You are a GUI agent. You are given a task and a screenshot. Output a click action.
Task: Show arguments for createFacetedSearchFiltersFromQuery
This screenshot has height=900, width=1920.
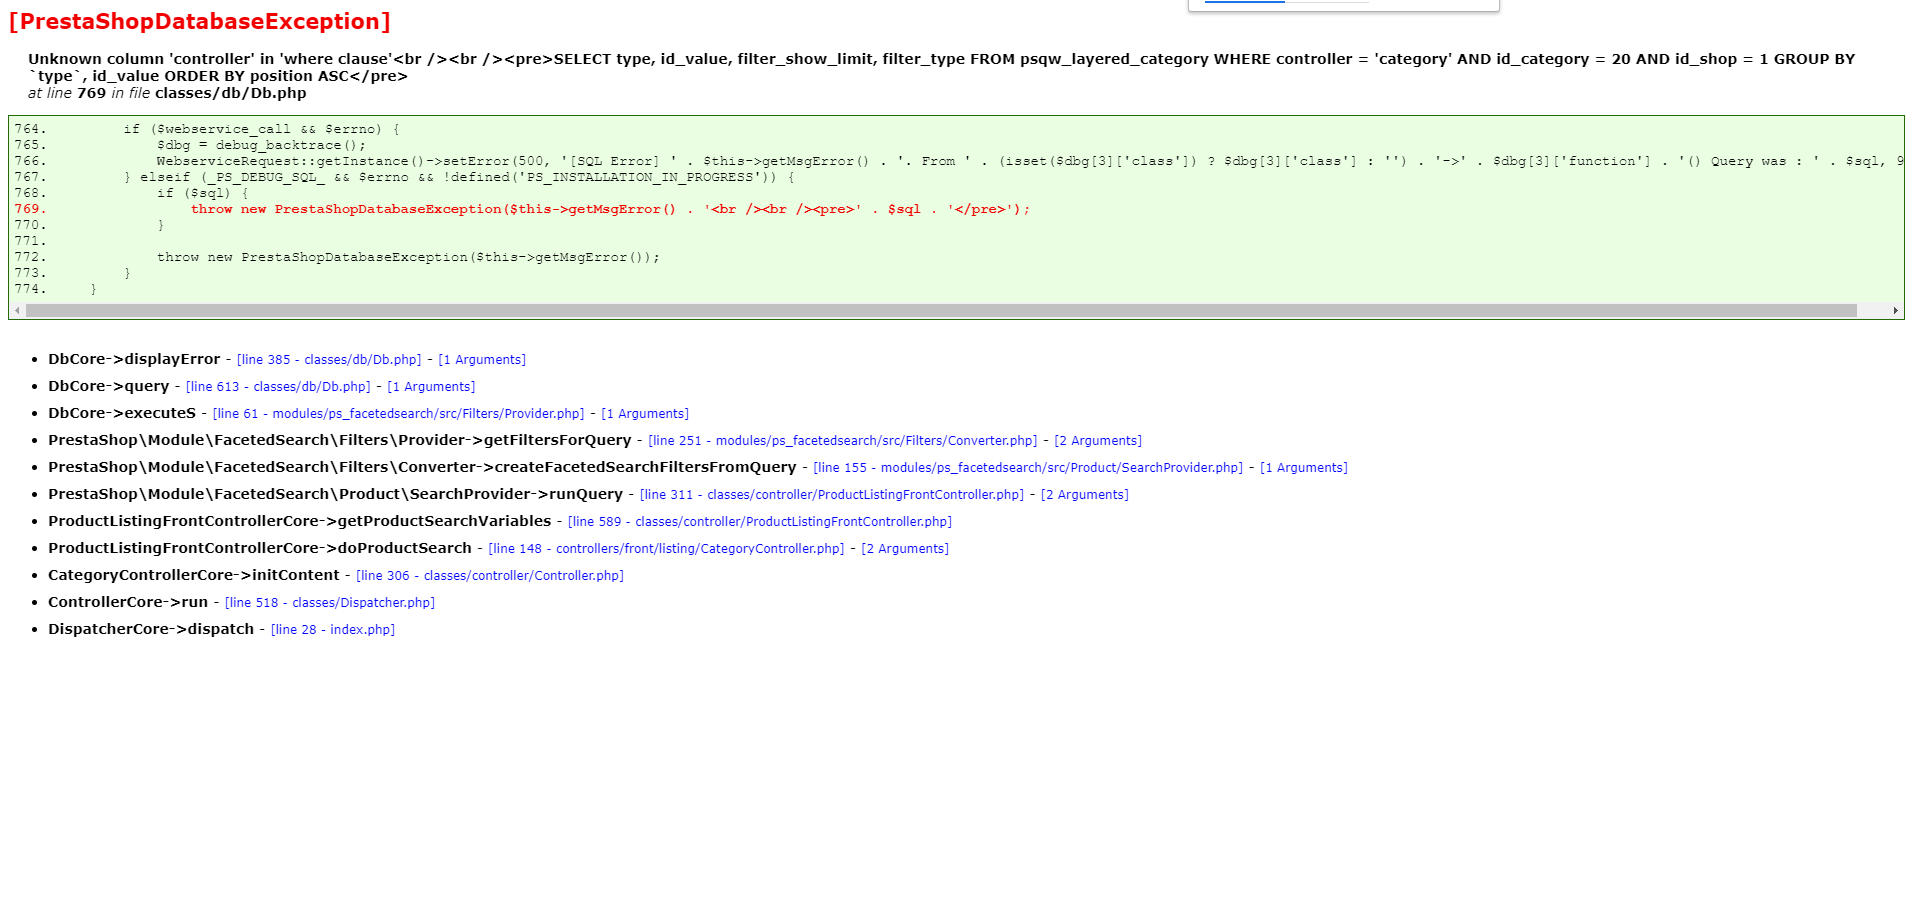click(1304, 468)
